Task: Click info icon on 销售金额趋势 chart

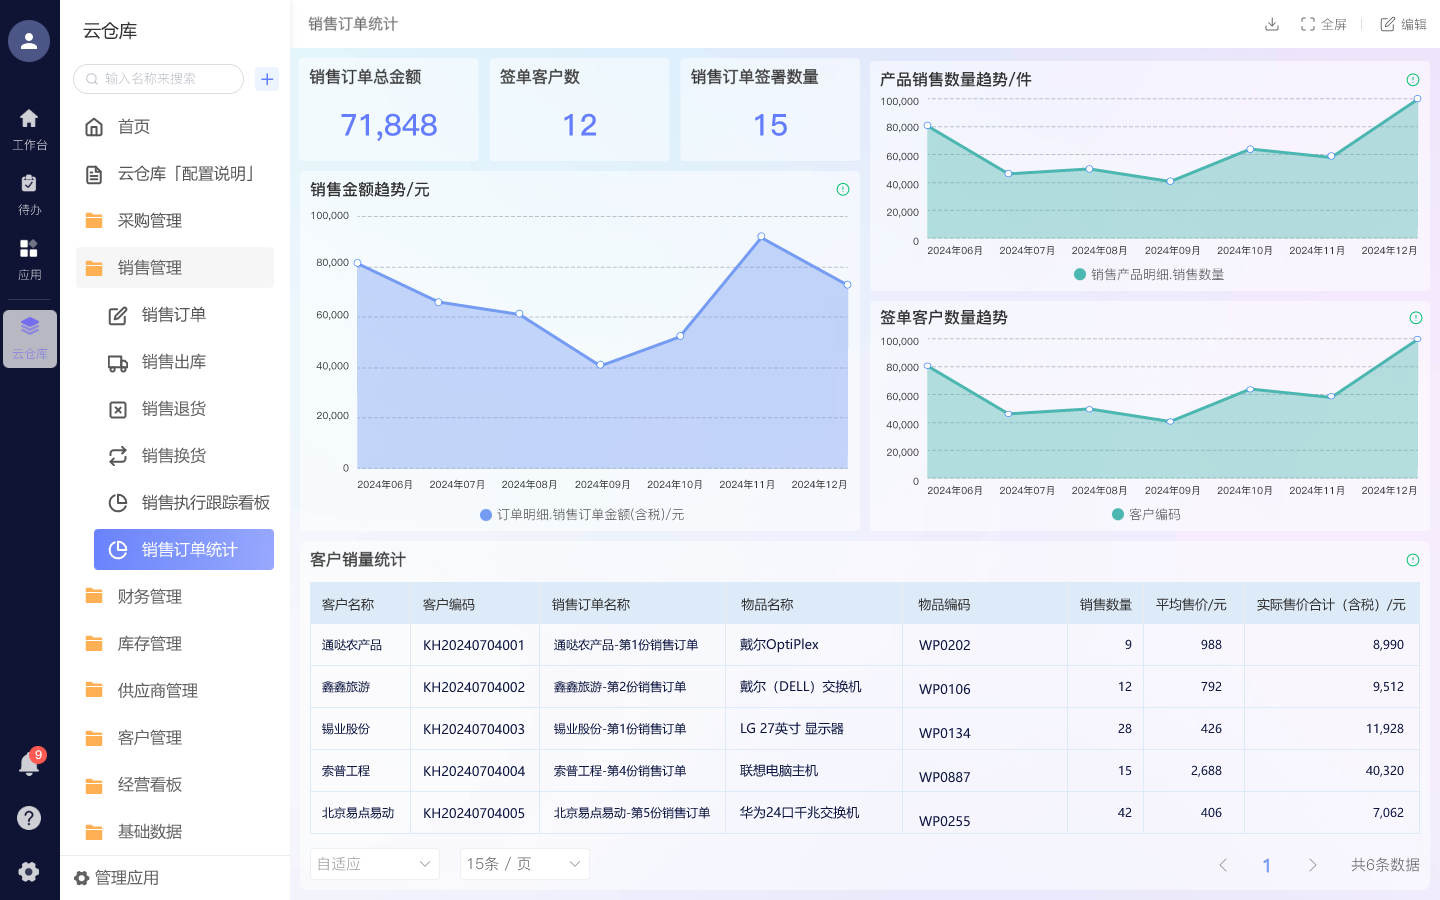Action: (843, 189)
